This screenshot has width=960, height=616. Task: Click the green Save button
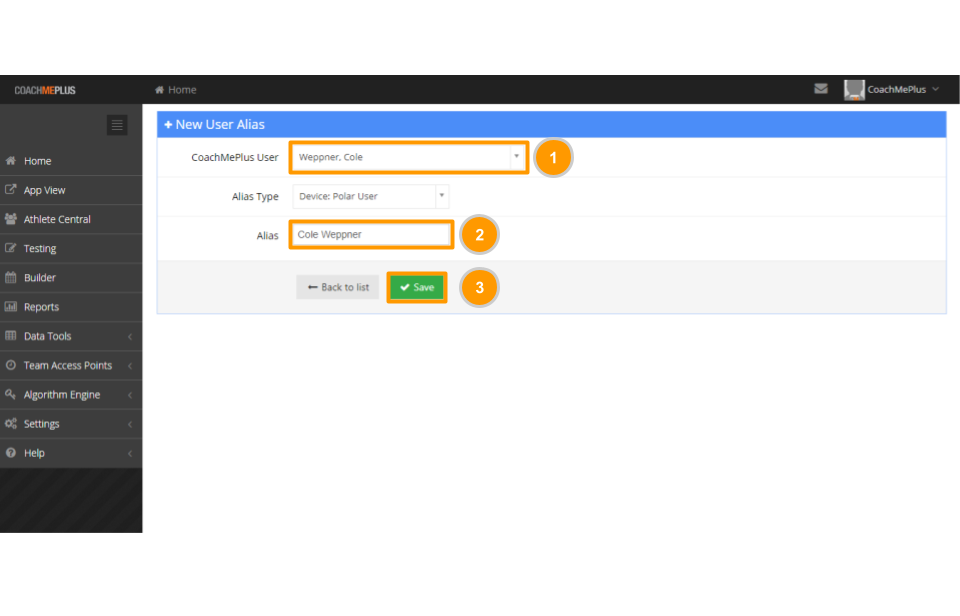pyautogui.click(x=417, y=287)
